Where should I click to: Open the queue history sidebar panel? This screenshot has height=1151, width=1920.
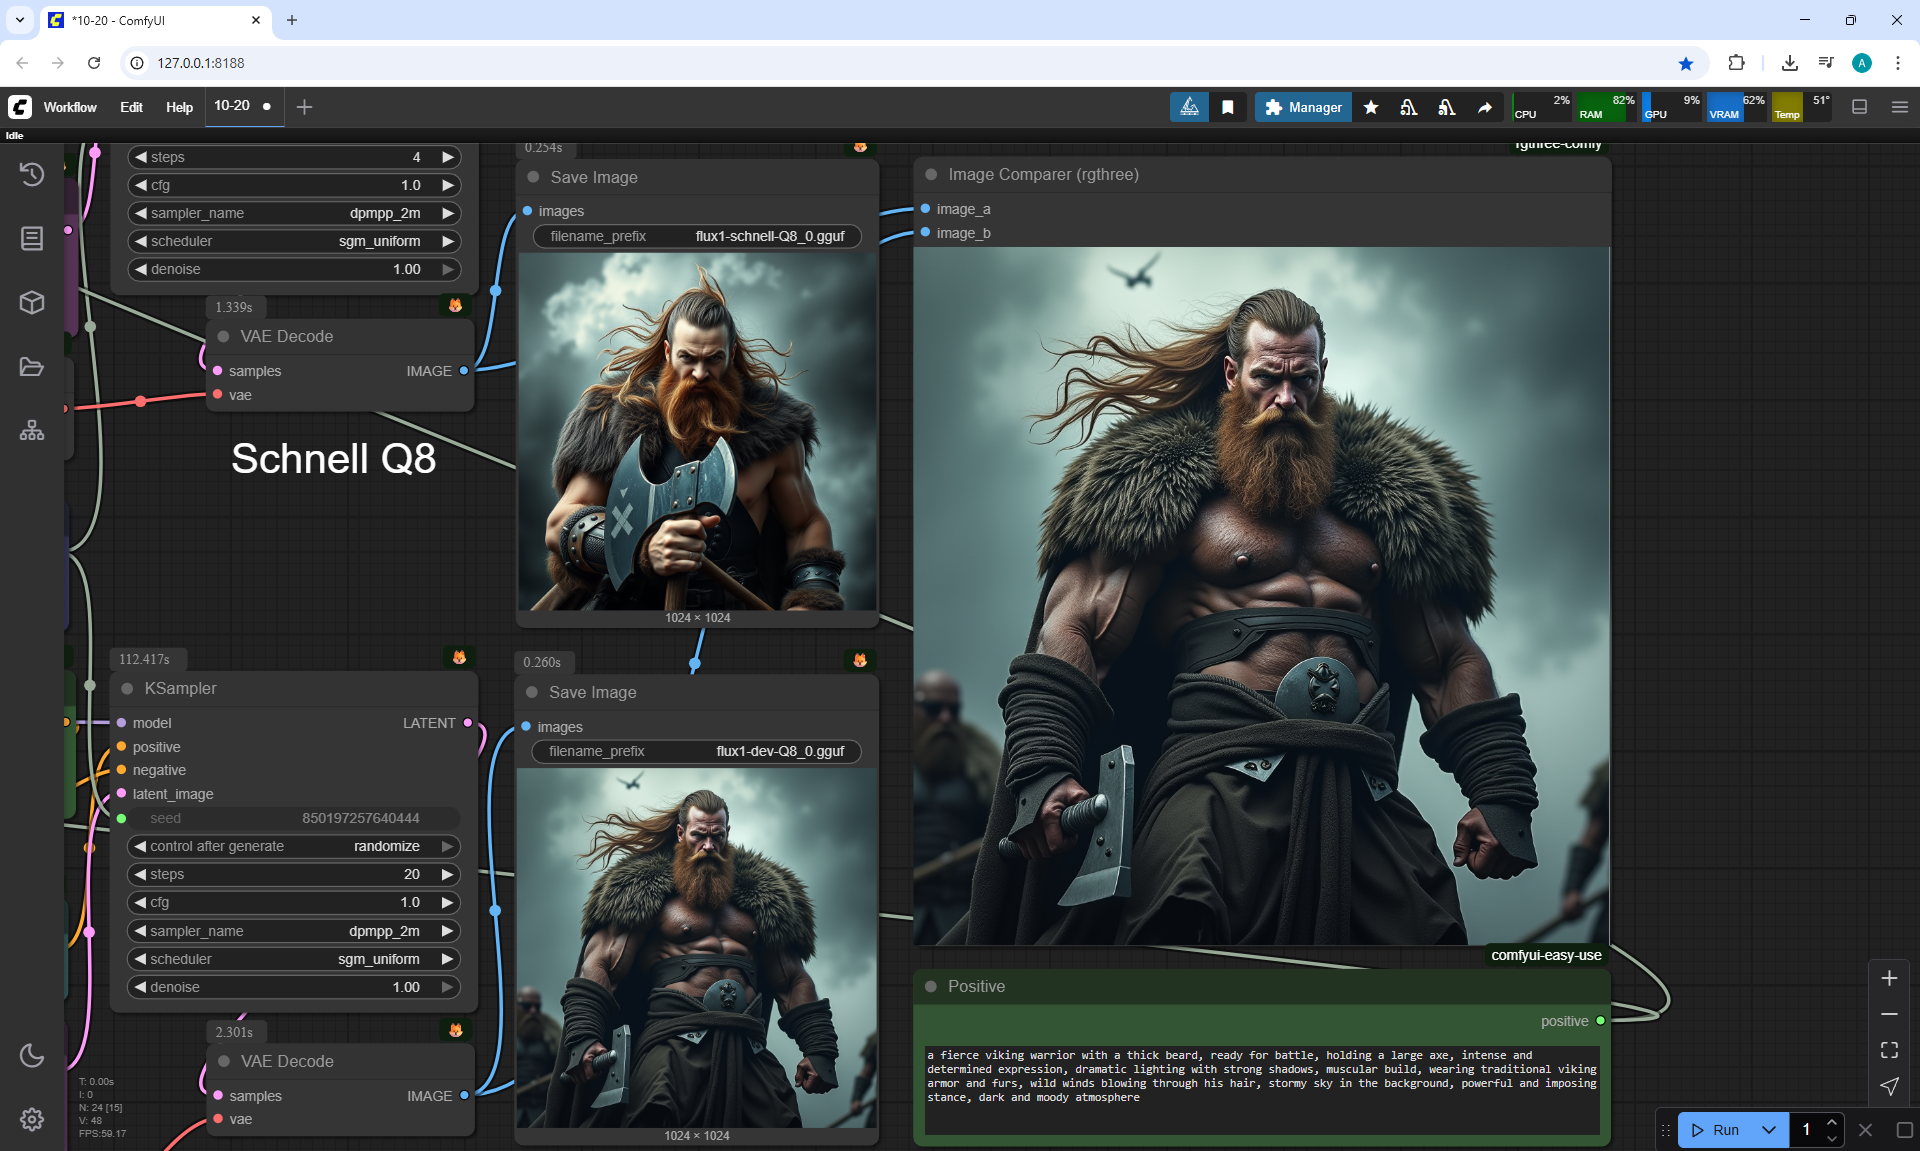click(32, 174)
